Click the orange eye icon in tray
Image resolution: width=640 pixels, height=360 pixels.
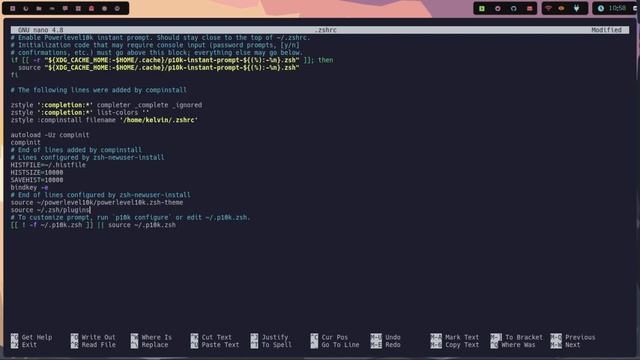(x=562, y=8)
